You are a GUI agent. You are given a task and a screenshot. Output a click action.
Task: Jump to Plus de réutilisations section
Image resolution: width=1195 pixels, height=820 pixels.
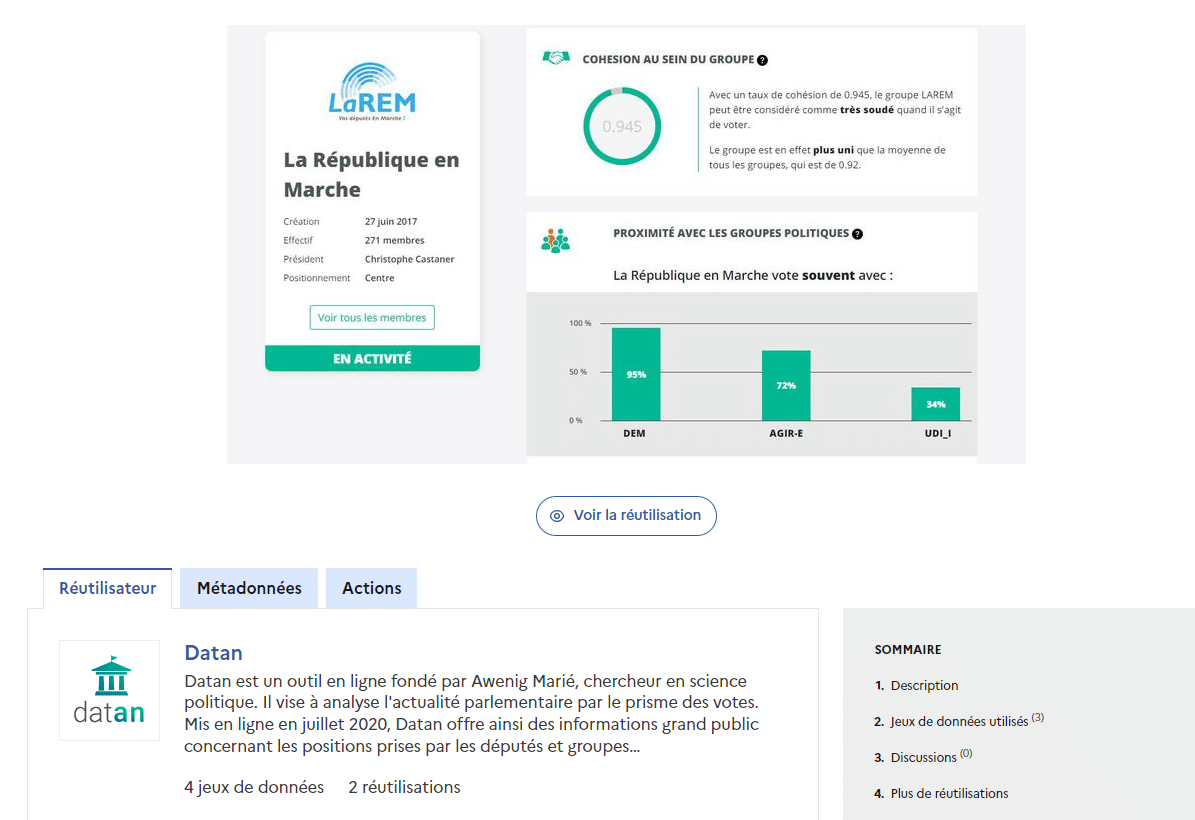tap(949, 793)
